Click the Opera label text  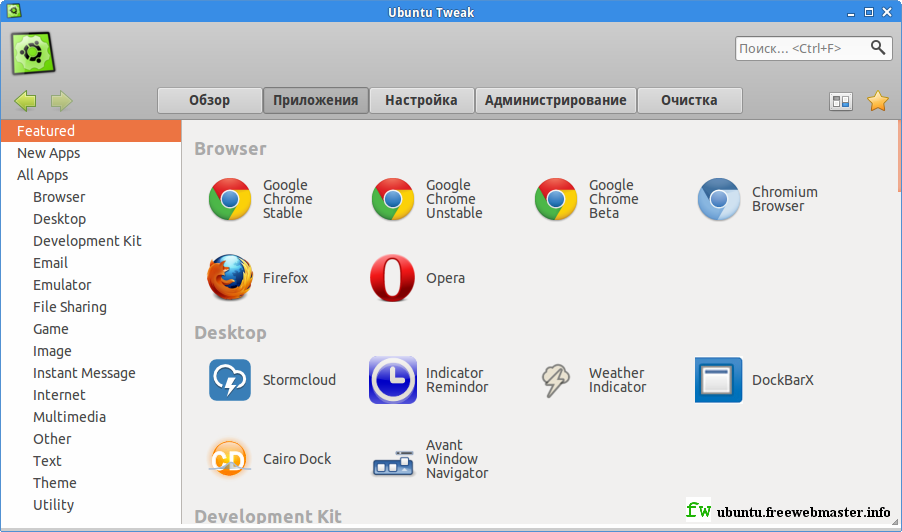point(445,278)
